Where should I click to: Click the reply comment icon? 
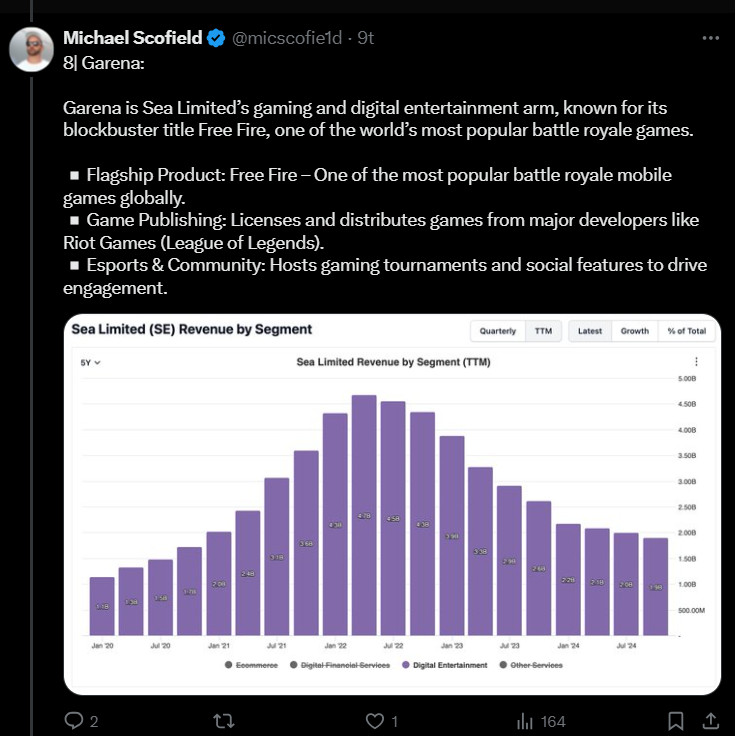[x=74, y=720]
